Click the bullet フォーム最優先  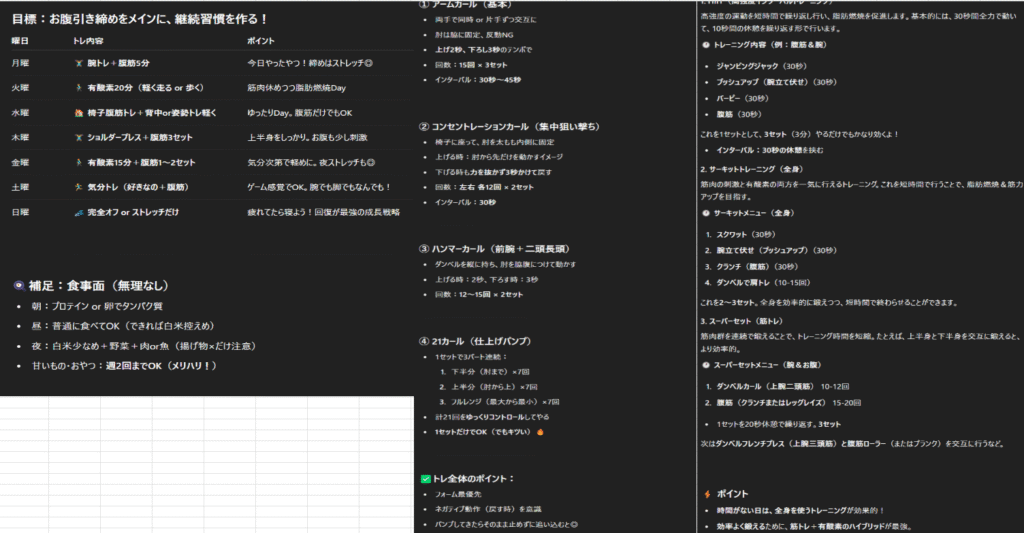coord(458,494)
